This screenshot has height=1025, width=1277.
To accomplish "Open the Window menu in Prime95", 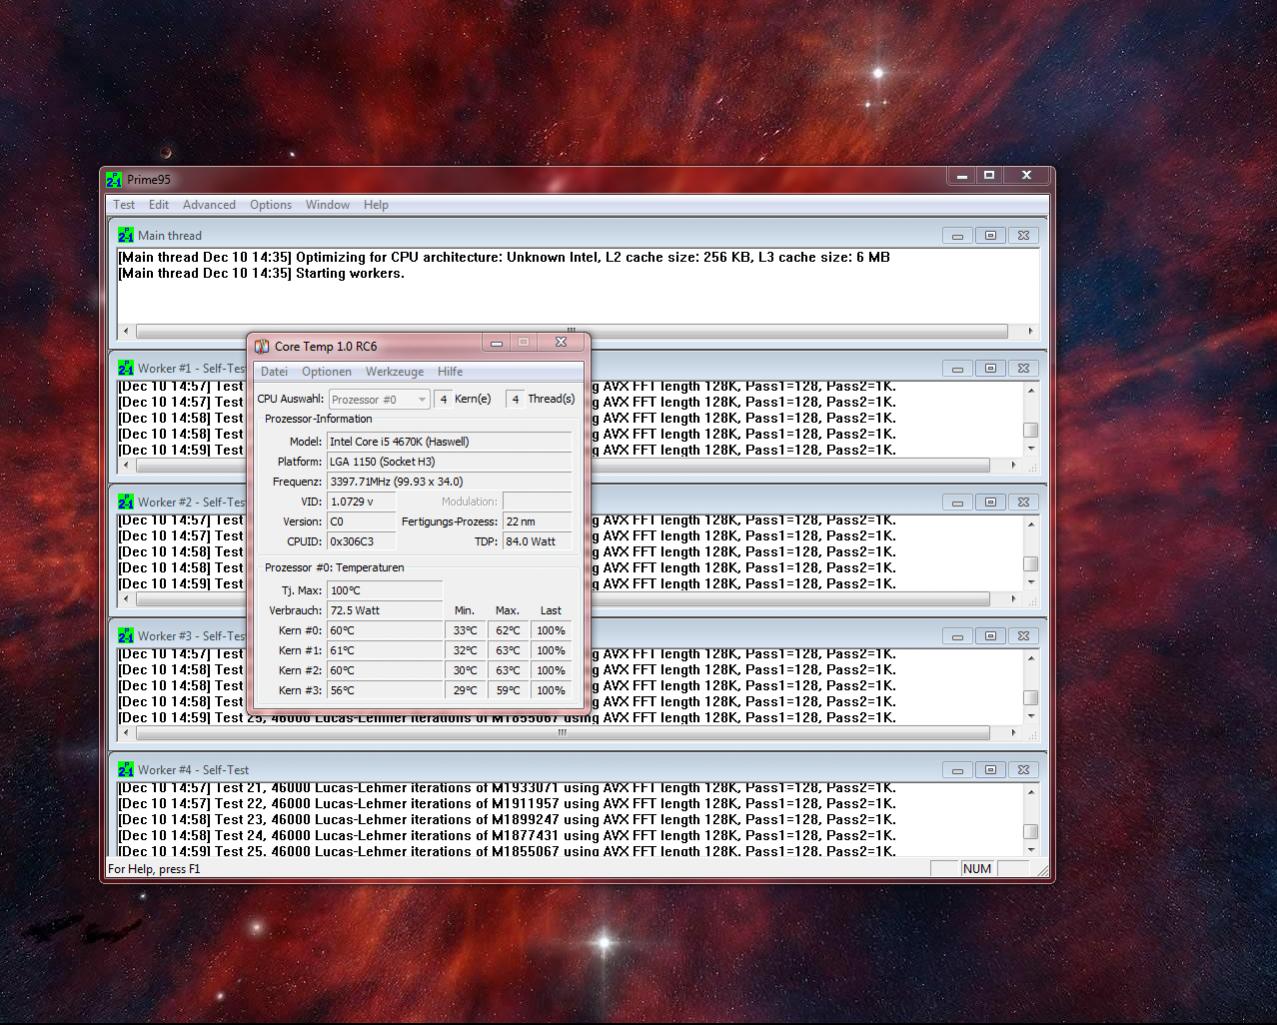I will (328, 205).
